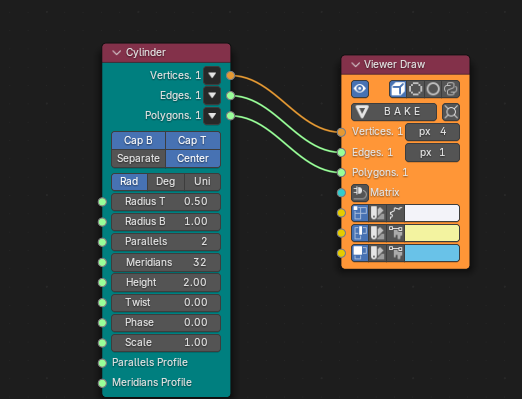Click the Parallels Profile label
522x399 pixels.
(150, 363)
